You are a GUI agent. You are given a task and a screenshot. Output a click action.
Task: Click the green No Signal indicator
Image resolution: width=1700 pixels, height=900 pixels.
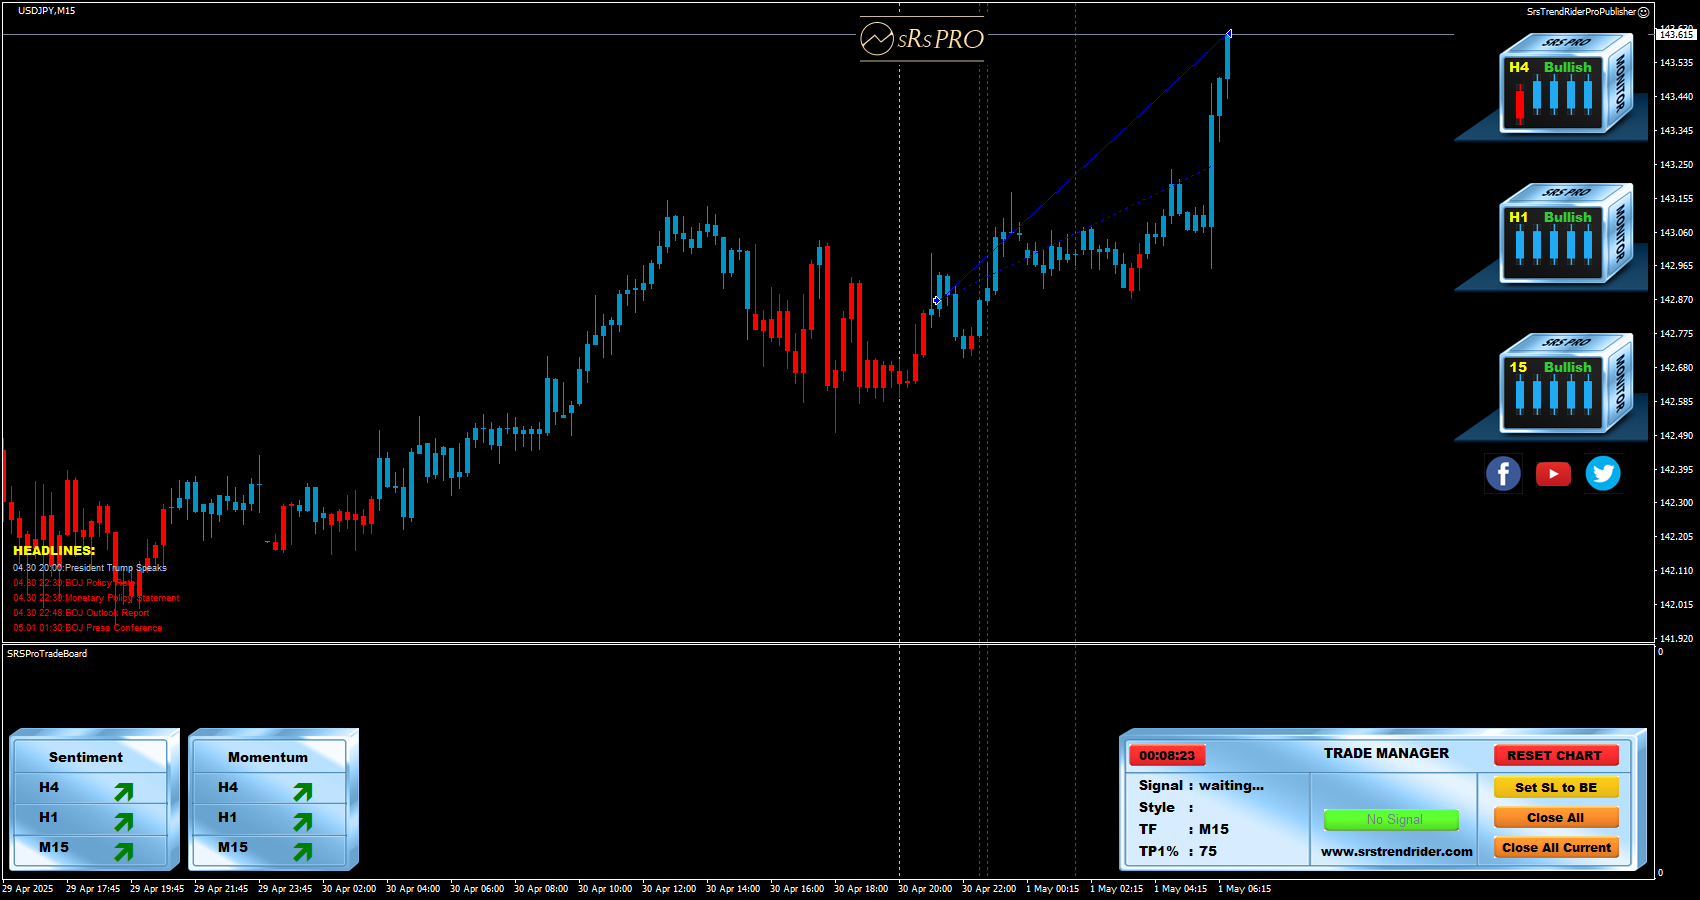pyautogui.click(x=1391, y=820)
